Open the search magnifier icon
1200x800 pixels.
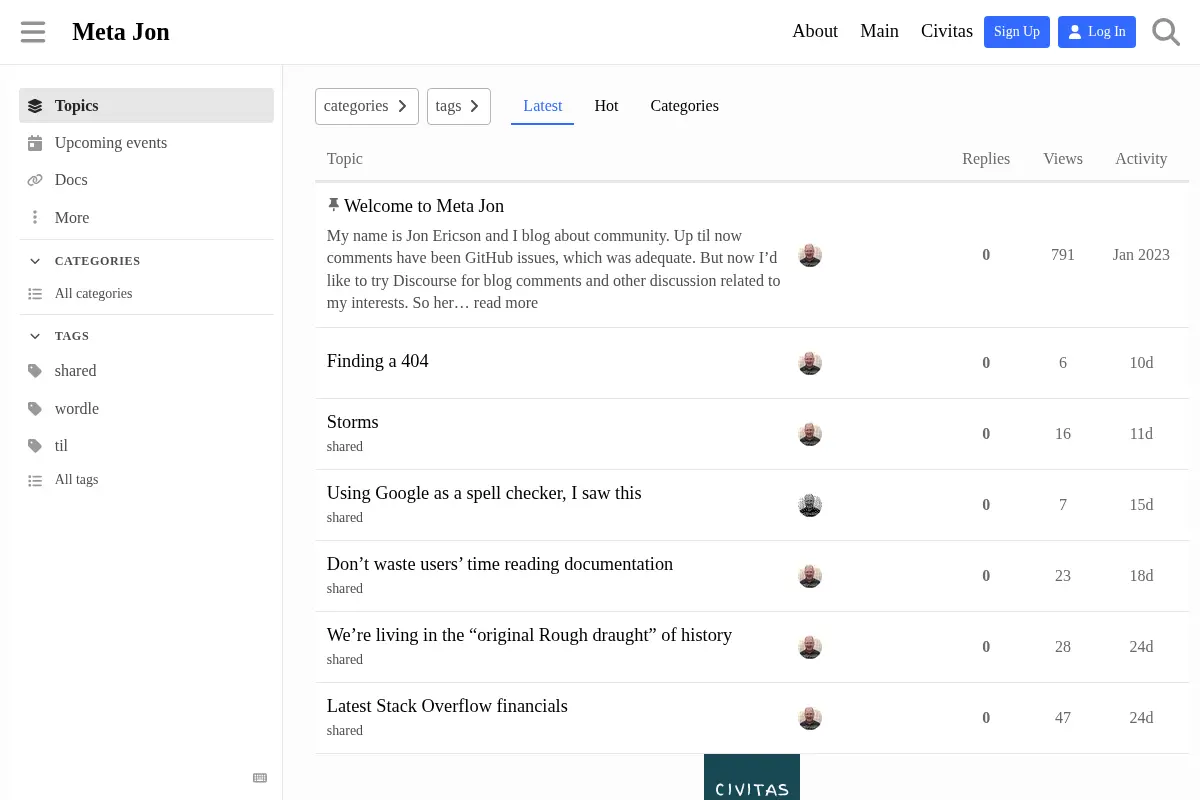1166,32
